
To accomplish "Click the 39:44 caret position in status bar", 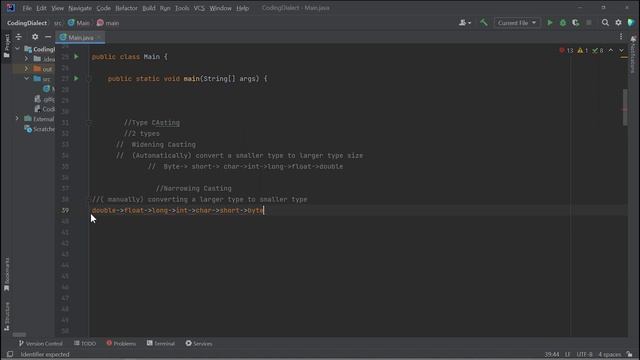I will pos(552,354).
